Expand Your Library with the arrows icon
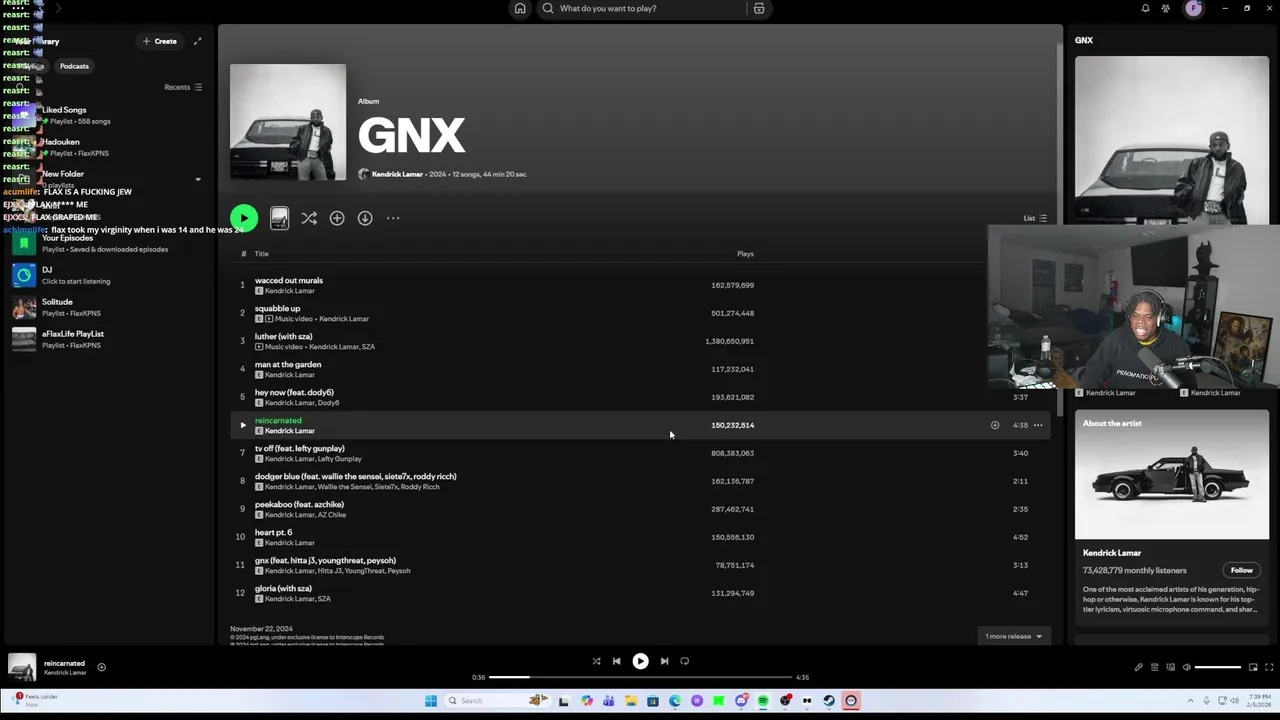The height and width of the screenshot is (720, 1280). (197, 41)
